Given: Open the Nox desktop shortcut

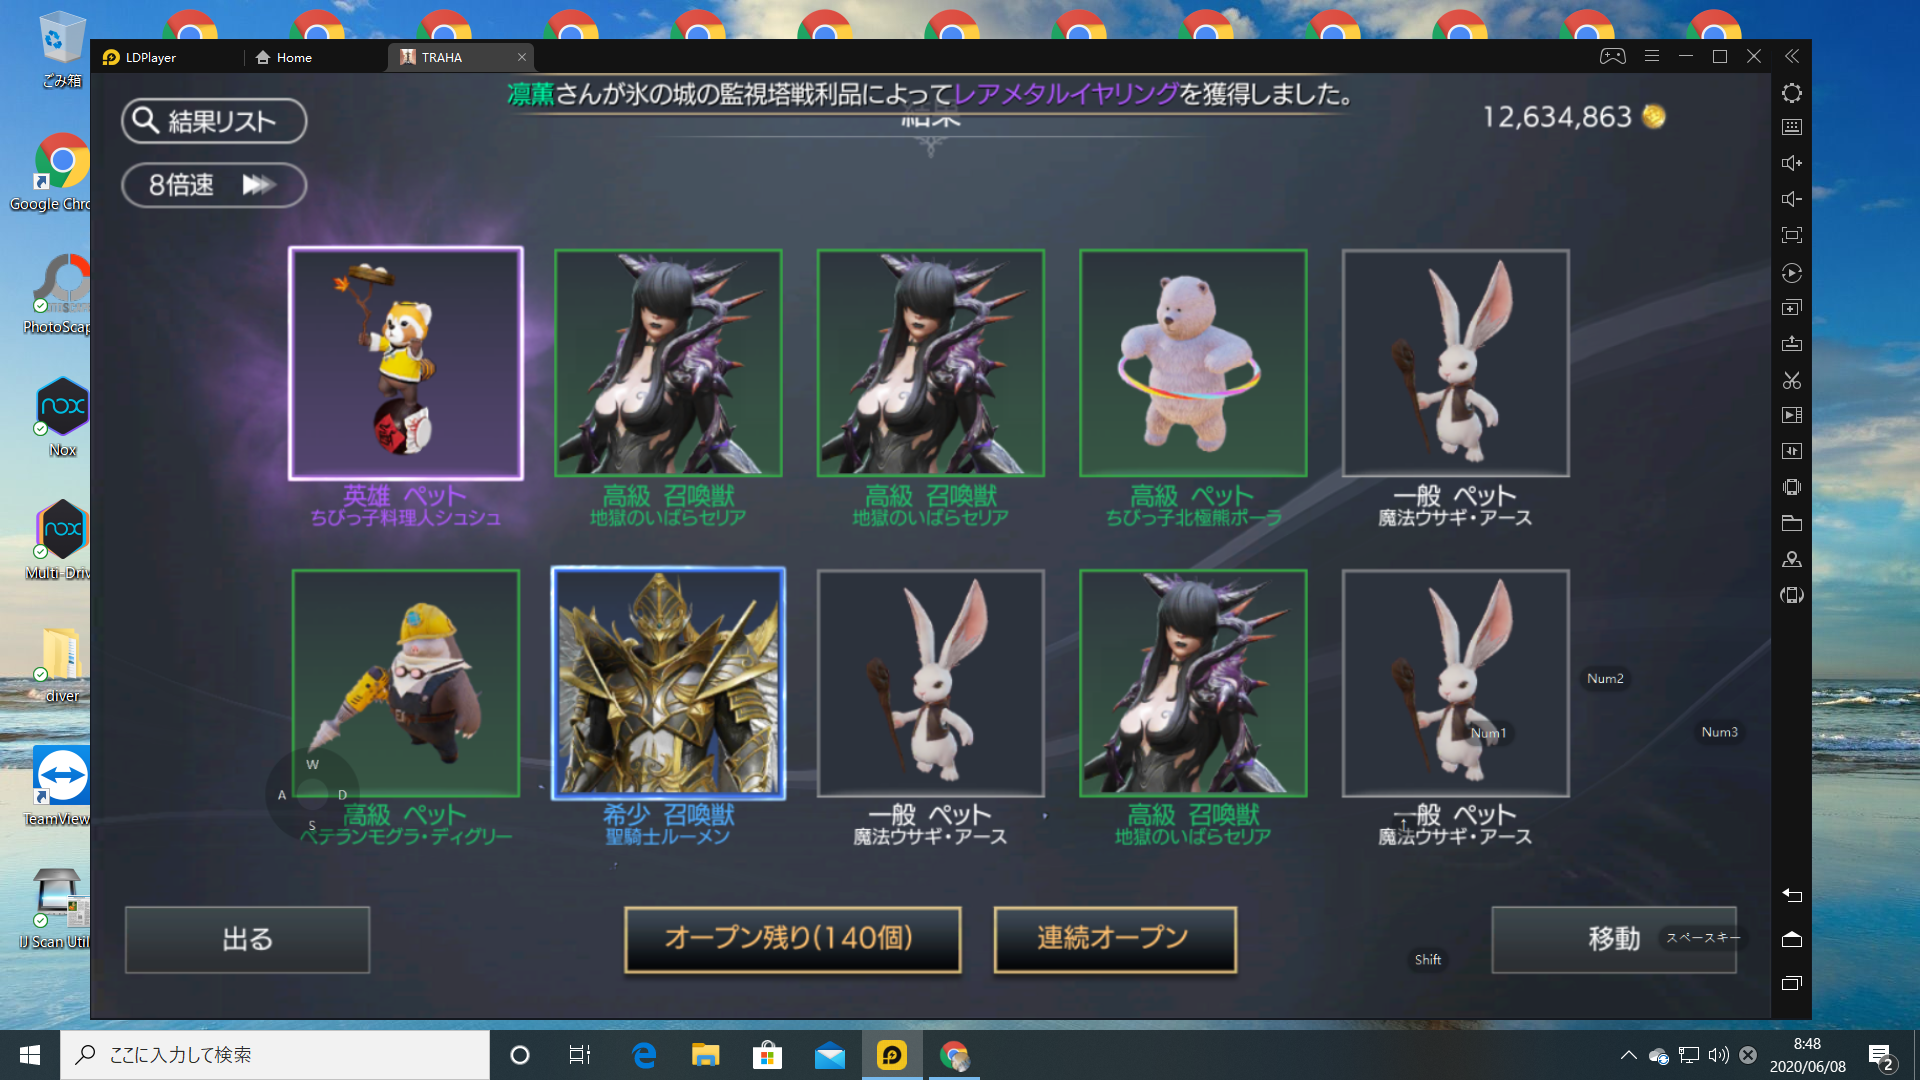Looking at the screenshot, I should (62, 417).
